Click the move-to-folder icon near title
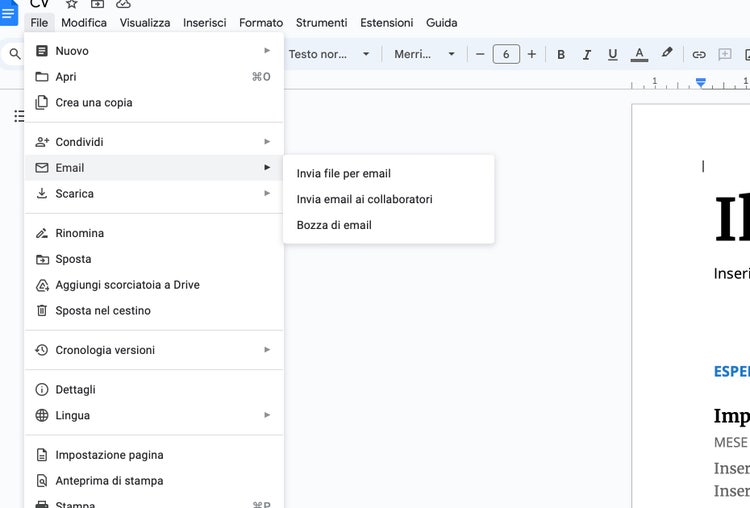The width and height of the screenshot is (750, 508). click(98, 4)
